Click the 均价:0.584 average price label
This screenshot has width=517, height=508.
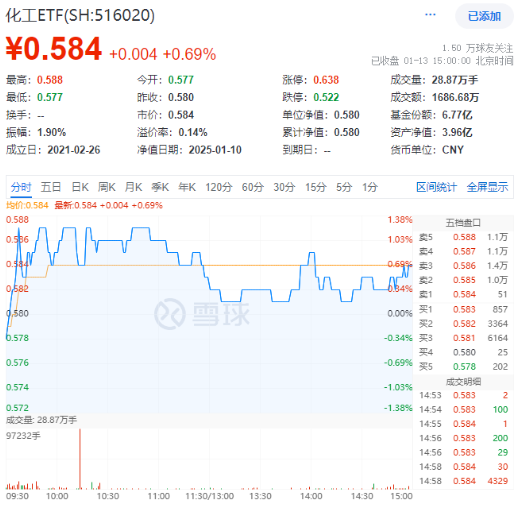coord(27,205)
